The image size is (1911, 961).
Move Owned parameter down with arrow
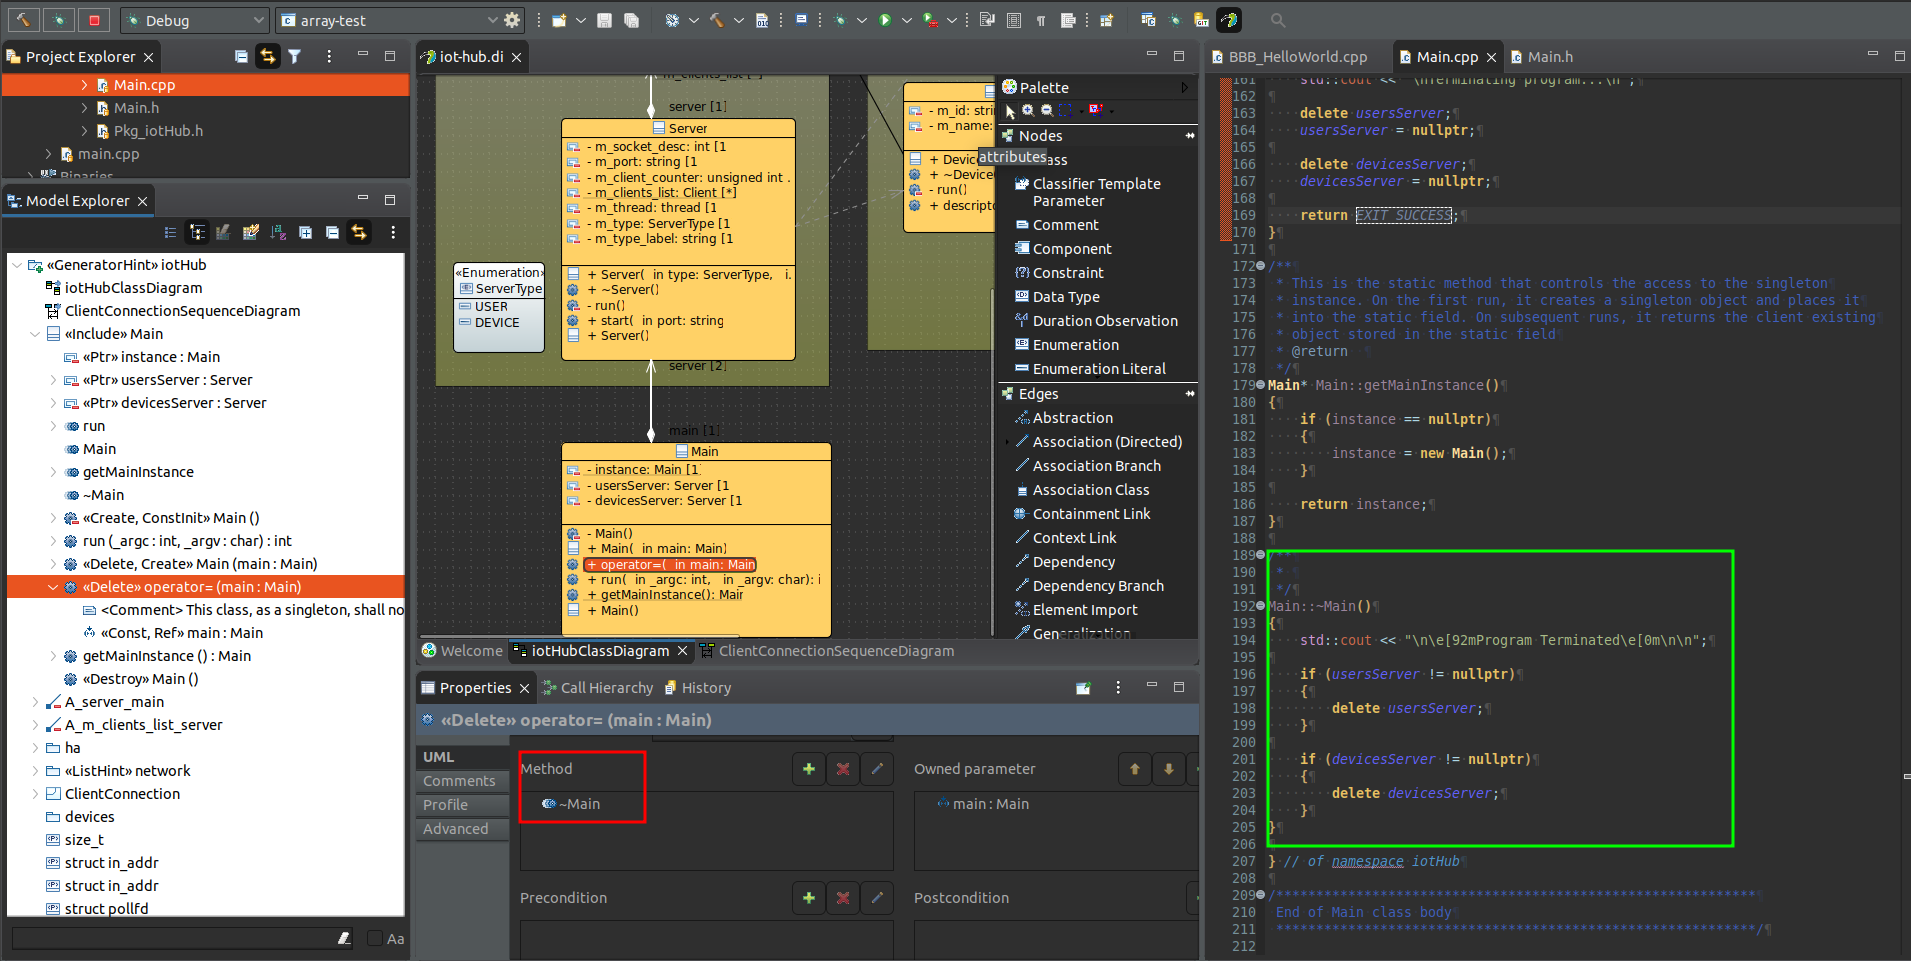[1169, 769]
